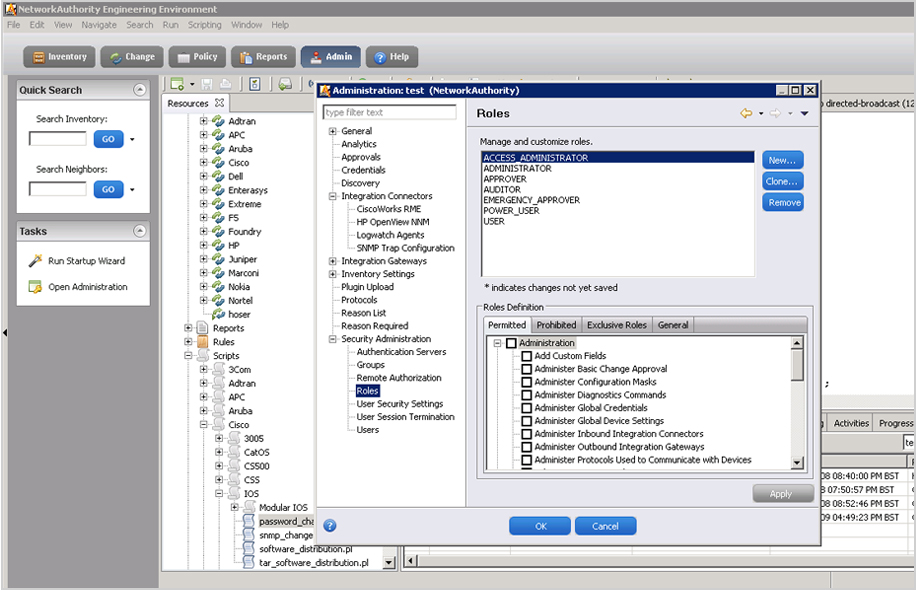Open the Navigate menu
916x590 pixels.
[x=99, y=25]
